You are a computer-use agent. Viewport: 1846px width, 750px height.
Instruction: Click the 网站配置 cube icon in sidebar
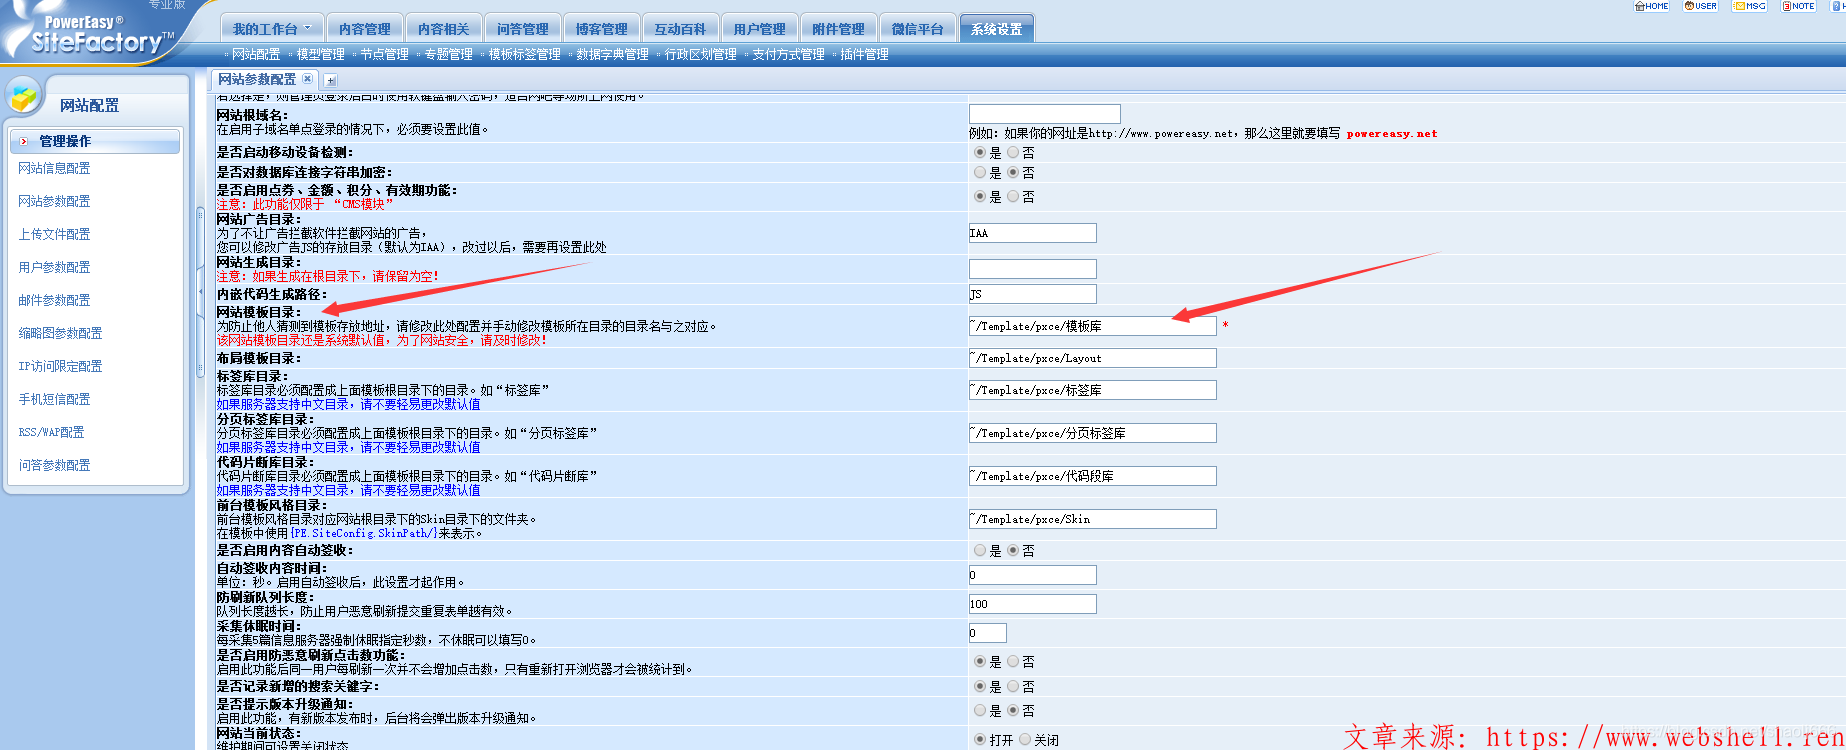tap(23, 97)
